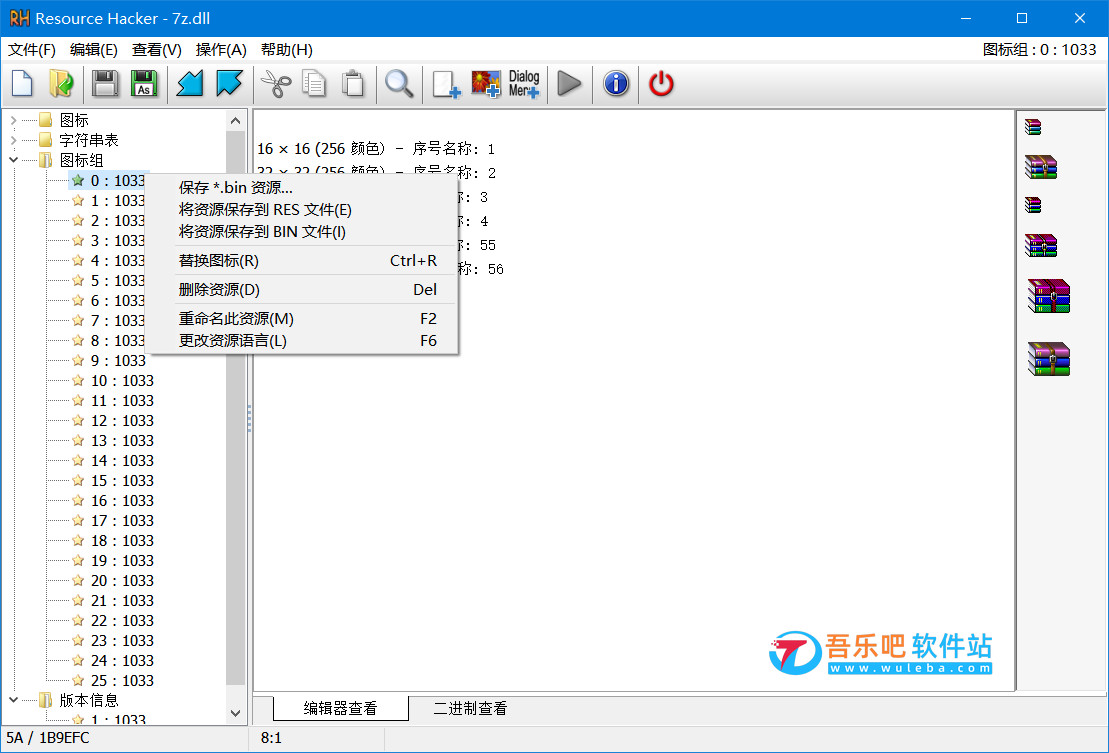Open the 帮助(H) menu
Image resolution: width=1109 pixels, height=753 pixels.
click(286, 50)
